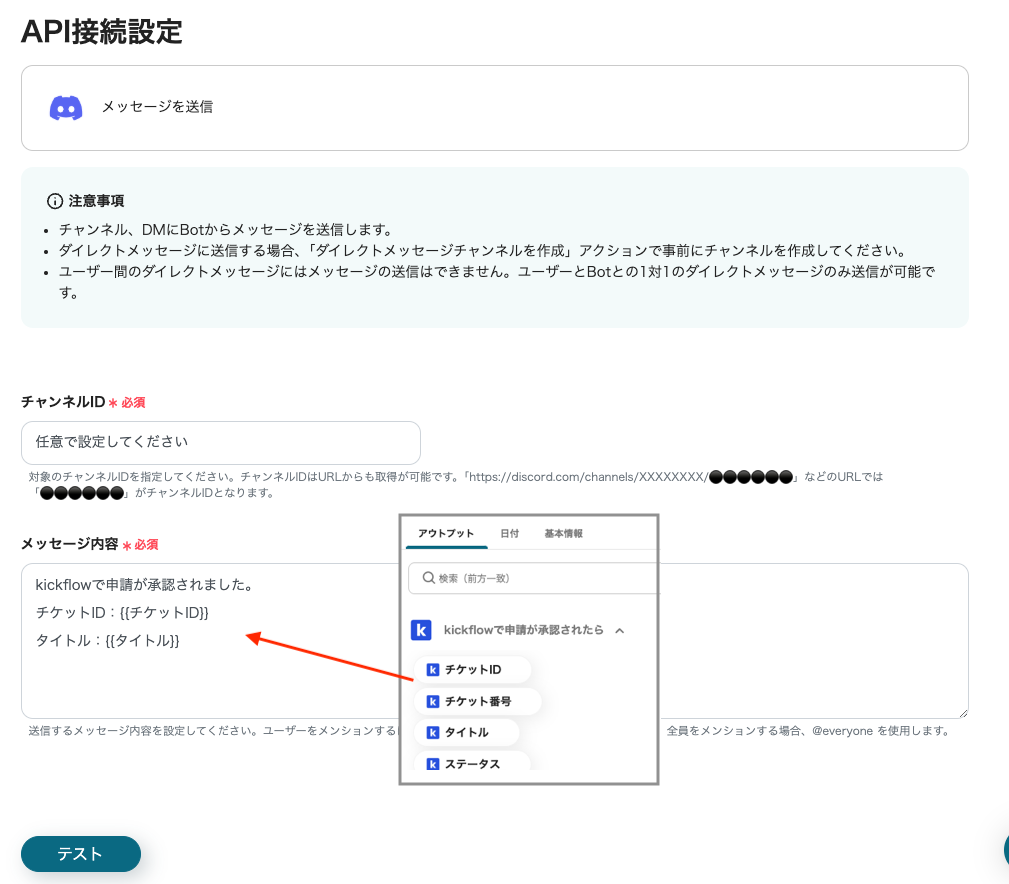1009x884 pixels.
Task: Switch to the 基本情報 tab
Action: 564,533
